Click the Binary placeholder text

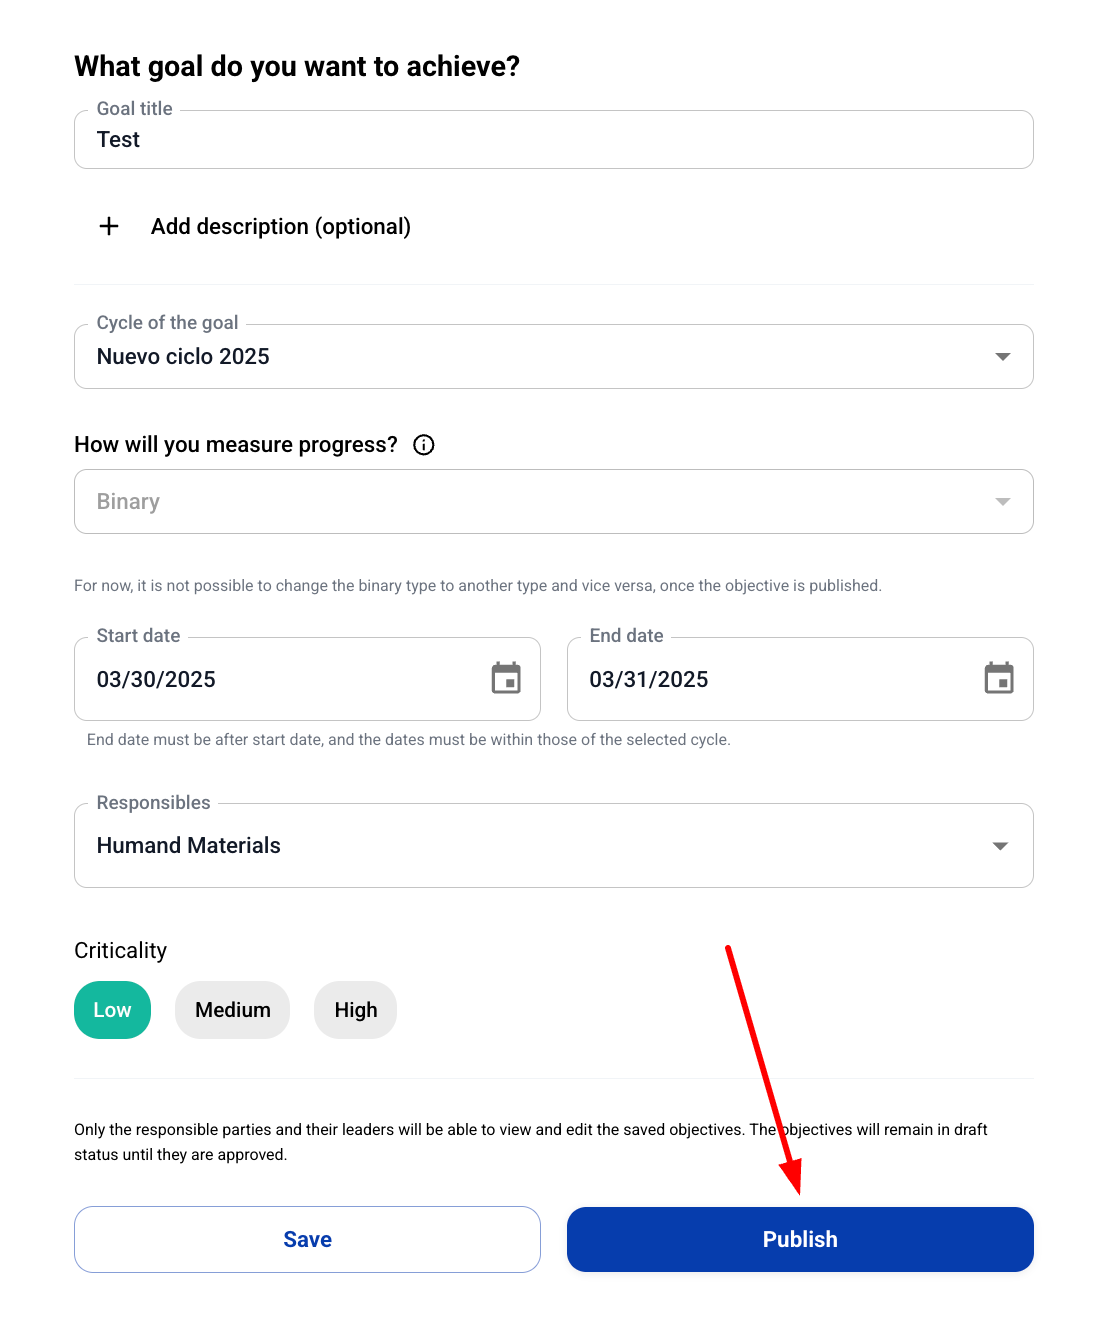coord(128,501)
